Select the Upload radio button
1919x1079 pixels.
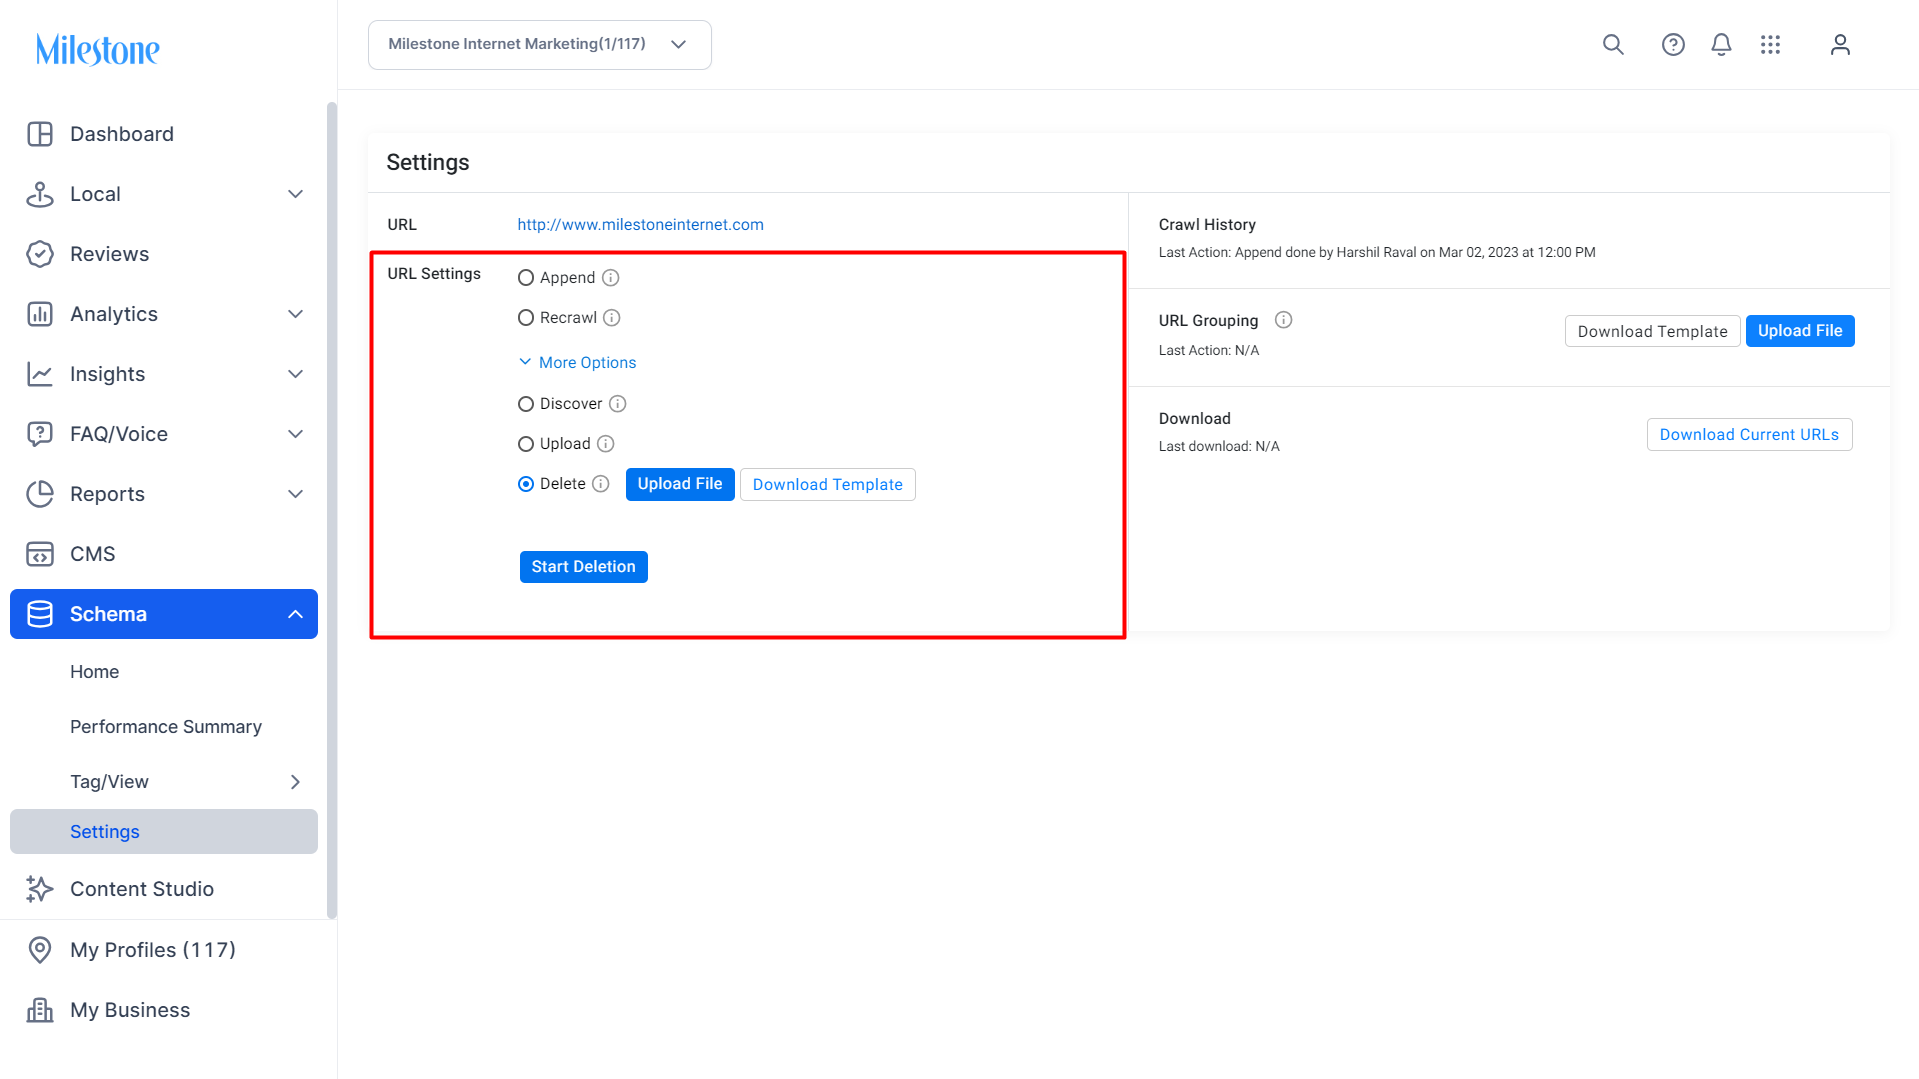click(x=526, y=444)
